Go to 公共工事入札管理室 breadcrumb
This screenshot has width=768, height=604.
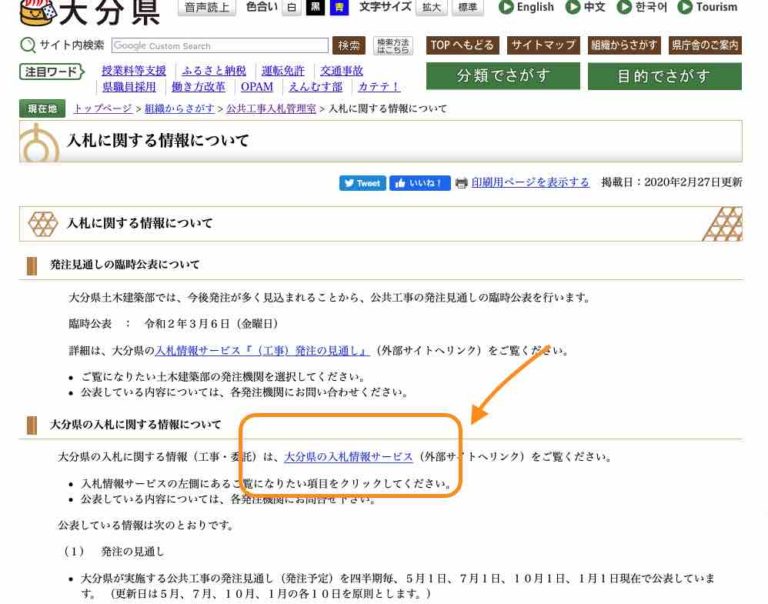pyautogui.click(x=271, y=108)
